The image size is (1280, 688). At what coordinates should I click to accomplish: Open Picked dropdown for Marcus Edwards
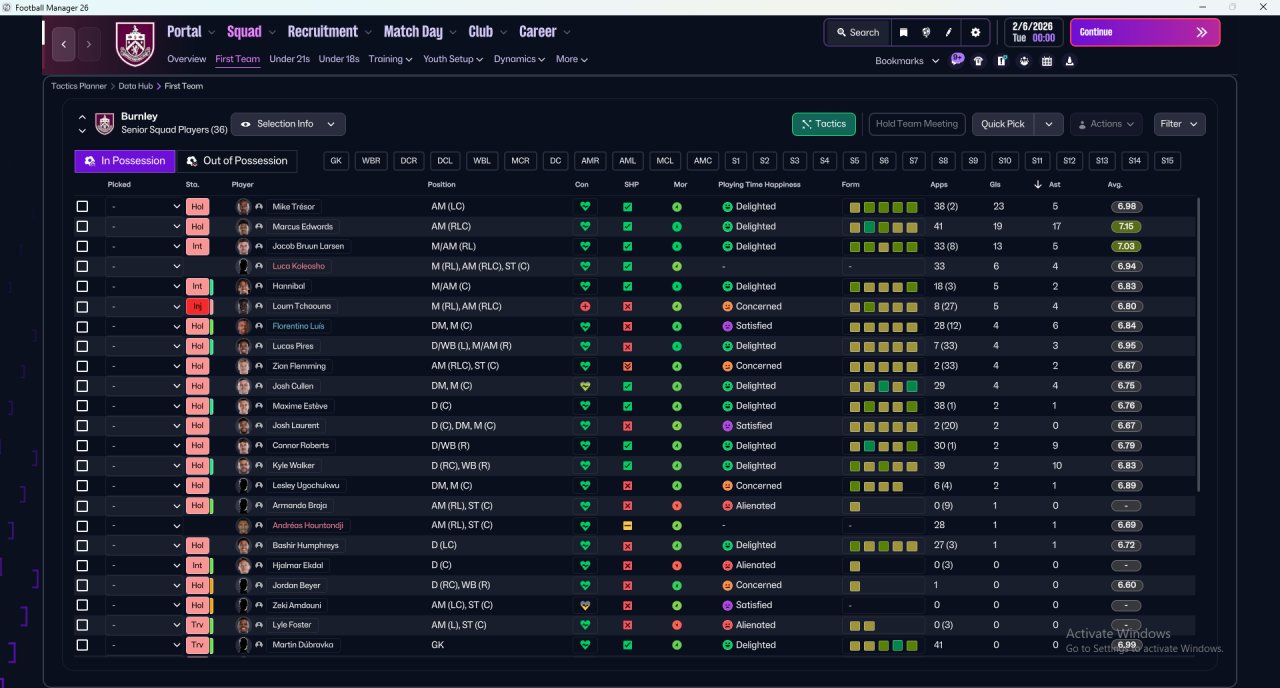coord(145,227)
